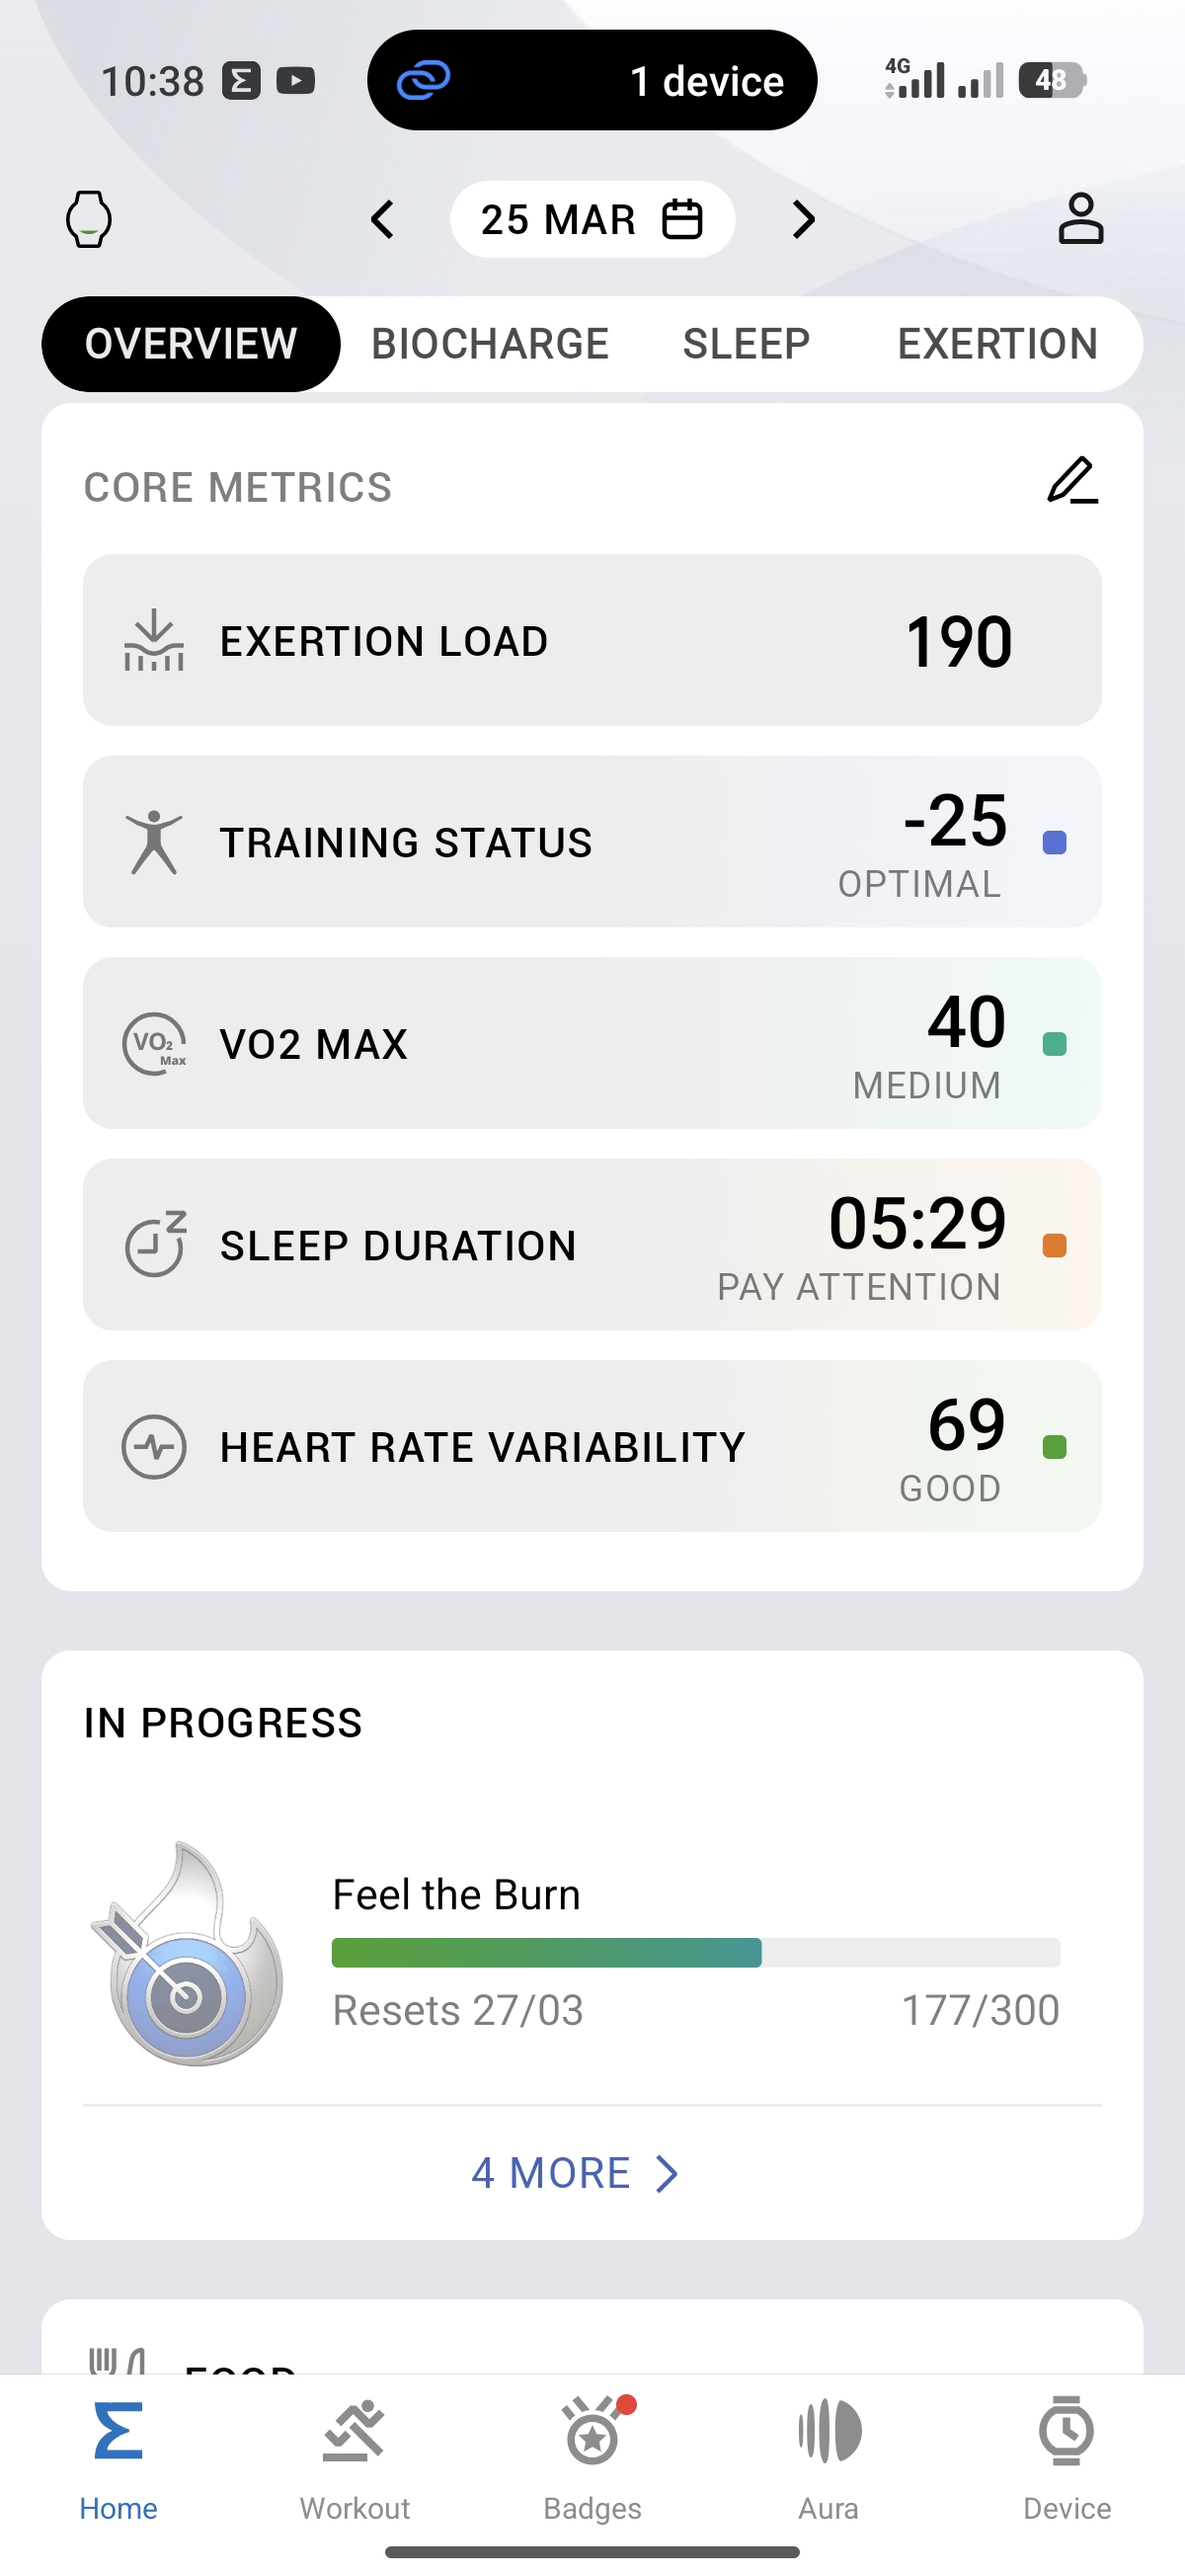
Task: Go to previous day arrow
Action: point(383,219)
